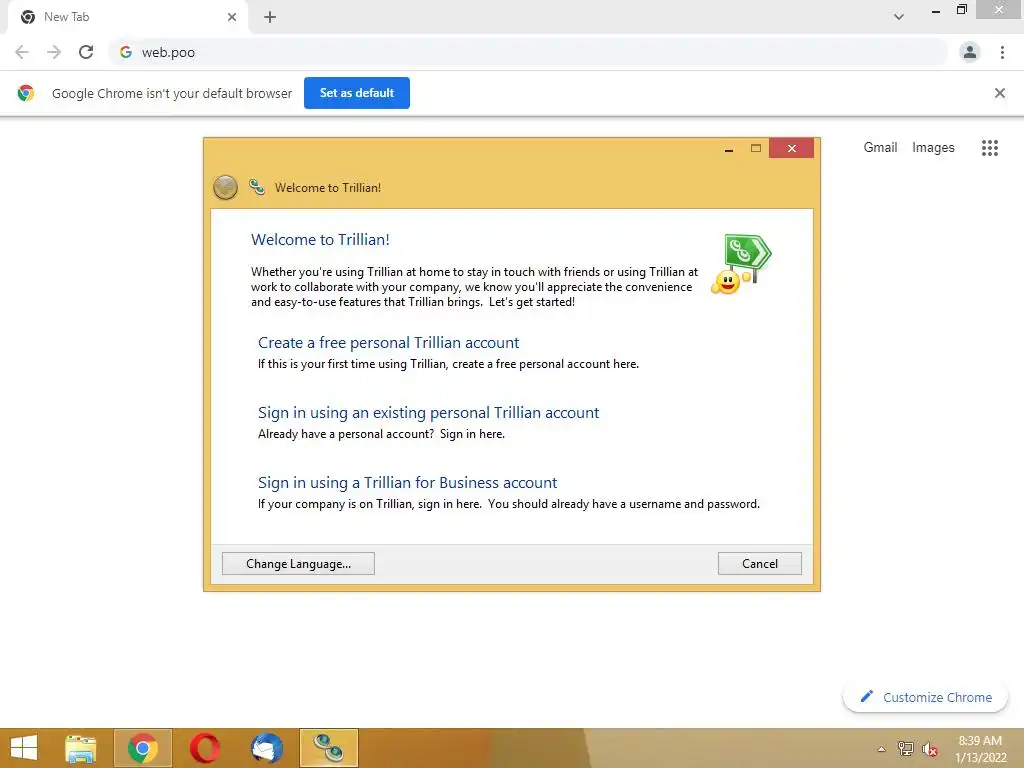The height and width of the screenshot is (768, 1024).
Task: Restore down the Chrome window
Action: coord(961,10)
